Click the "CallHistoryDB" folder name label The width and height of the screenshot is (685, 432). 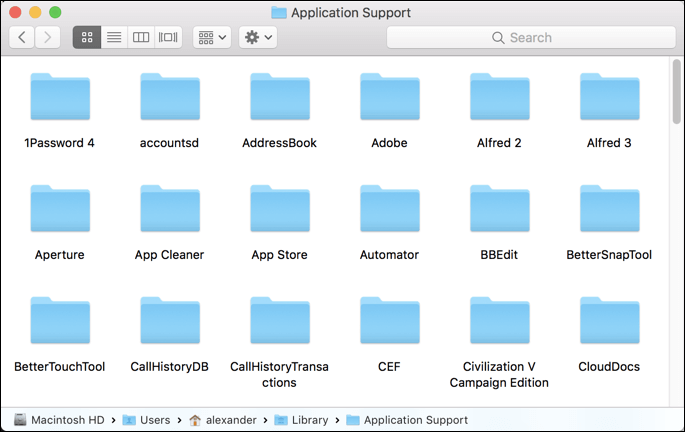[x=170, y=366]
